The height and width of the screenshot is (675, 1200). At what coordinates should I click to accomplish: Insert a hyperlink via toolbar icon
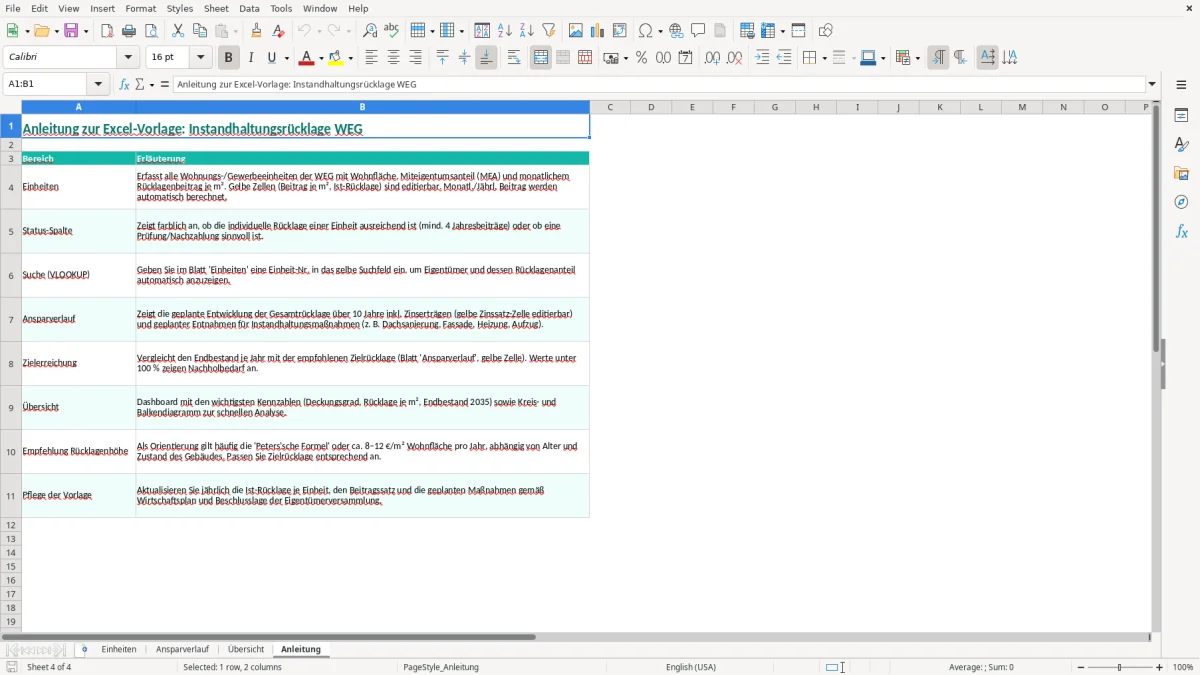(x=676, y=31)
